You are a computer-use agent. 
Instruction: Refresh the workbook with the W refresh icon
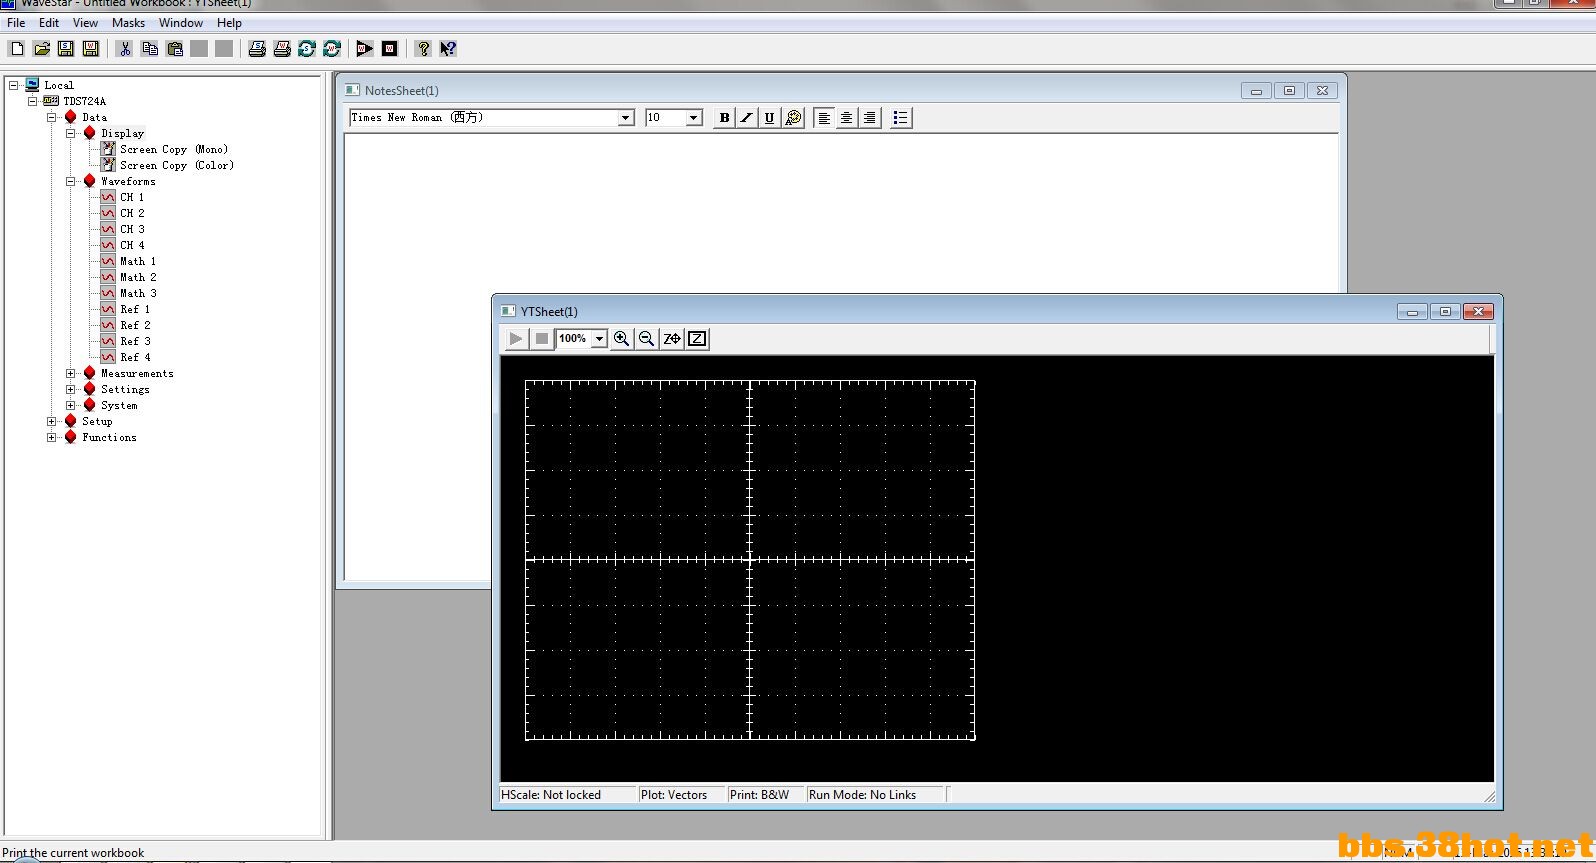click(332, 48)
